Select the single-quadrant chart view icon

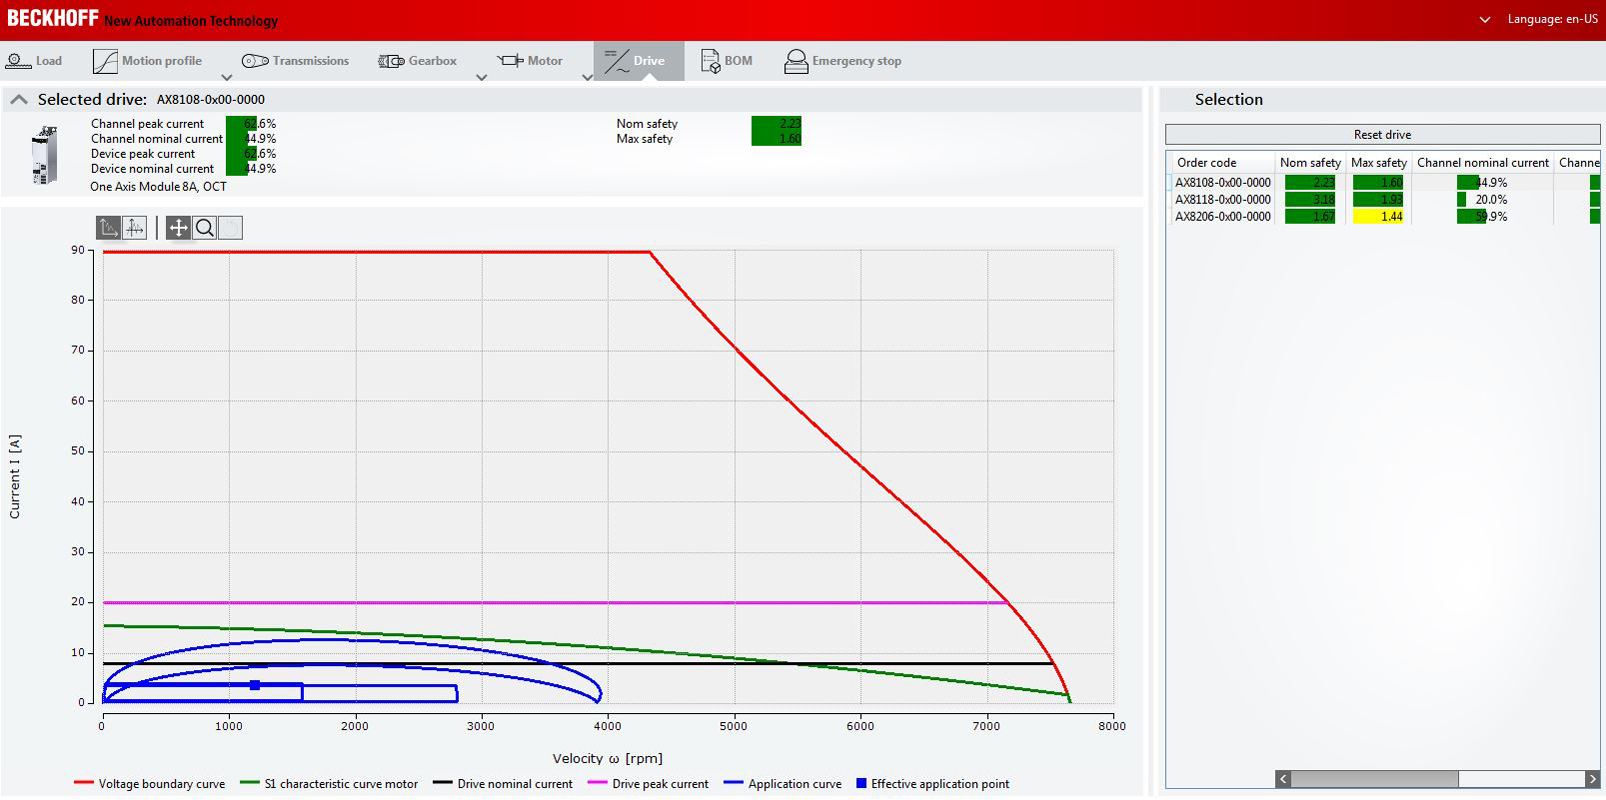point(108,228)
